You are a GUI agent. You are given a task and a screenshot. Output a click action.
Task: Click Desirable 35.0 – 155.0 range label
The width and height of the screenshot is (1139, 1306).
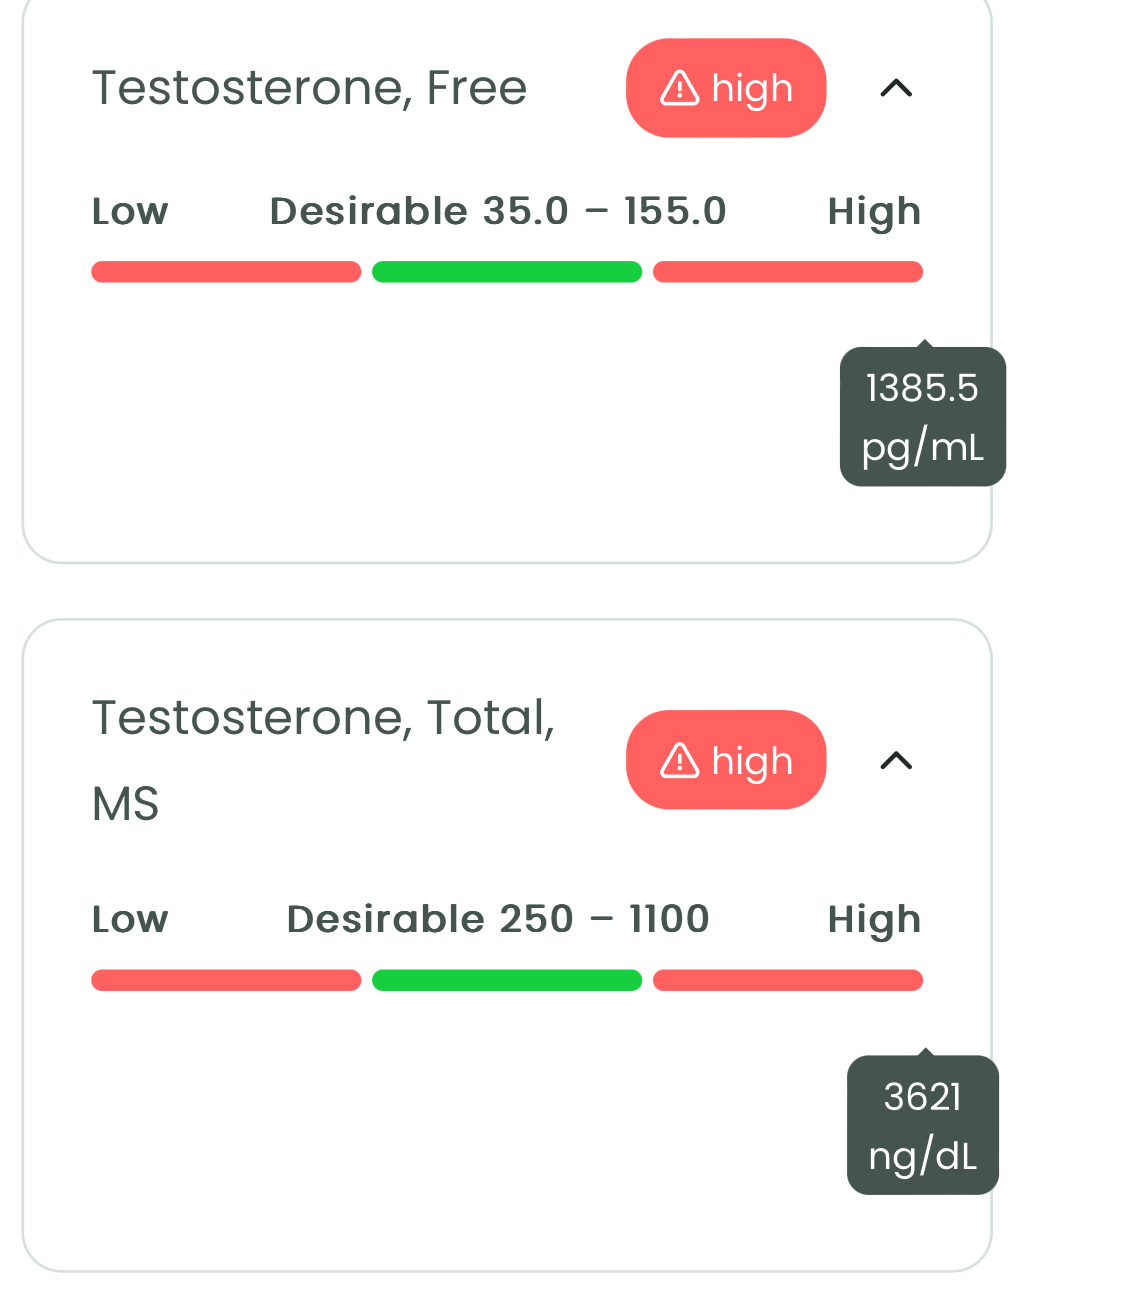498,211
